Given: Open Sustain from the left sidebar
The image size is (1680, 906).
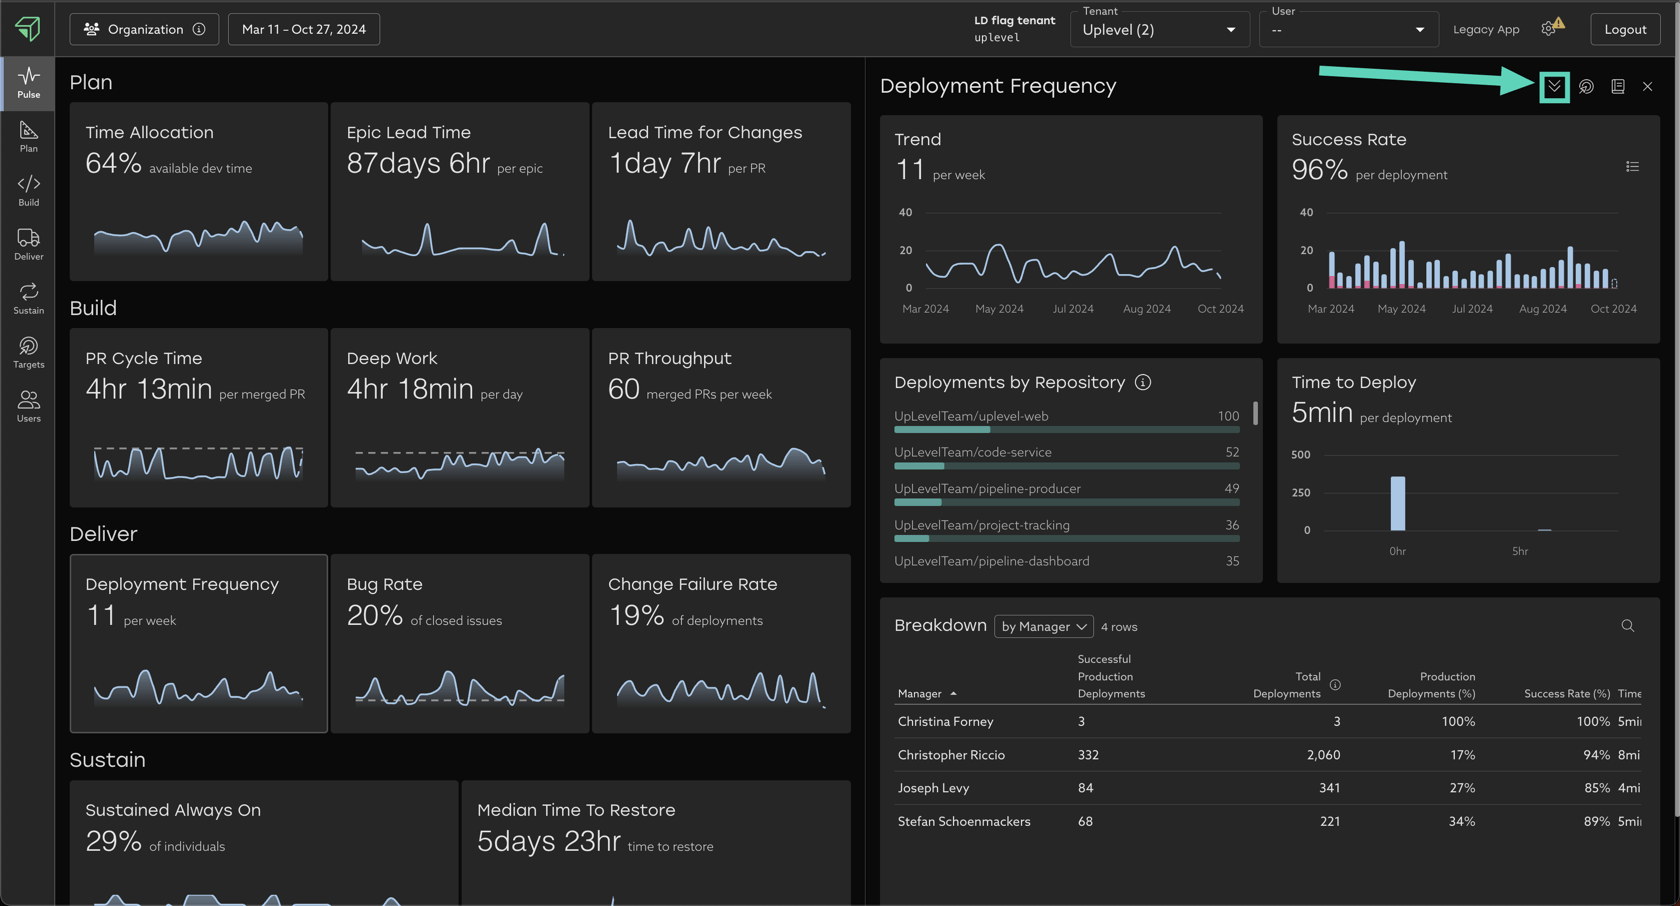Looking at the screenshot, I should [28, 298].
